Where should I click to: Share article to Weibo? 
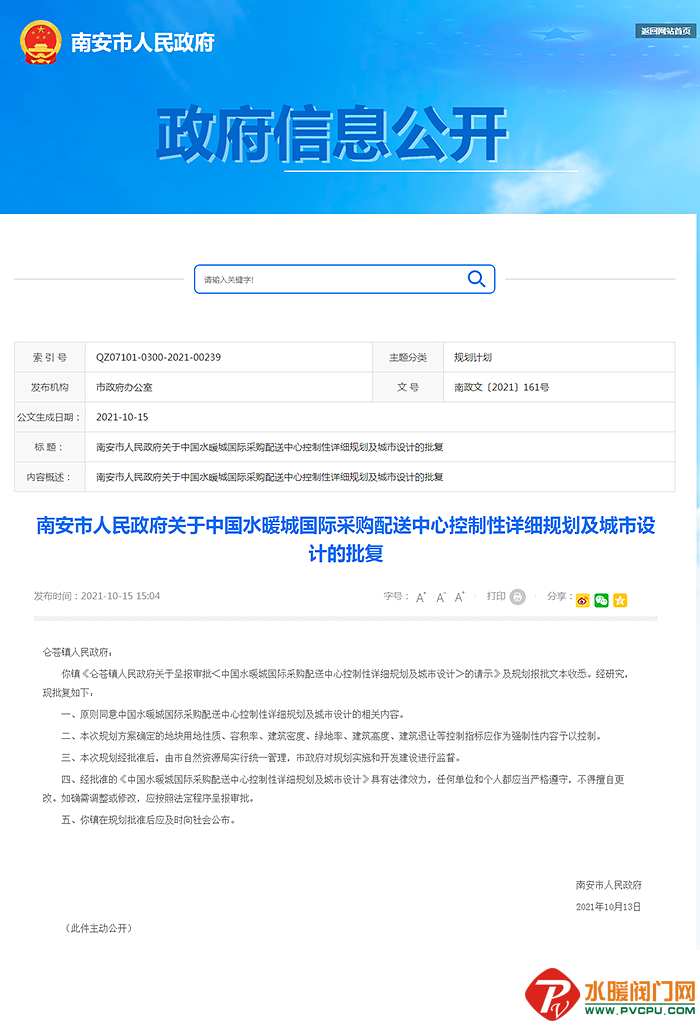582,600
